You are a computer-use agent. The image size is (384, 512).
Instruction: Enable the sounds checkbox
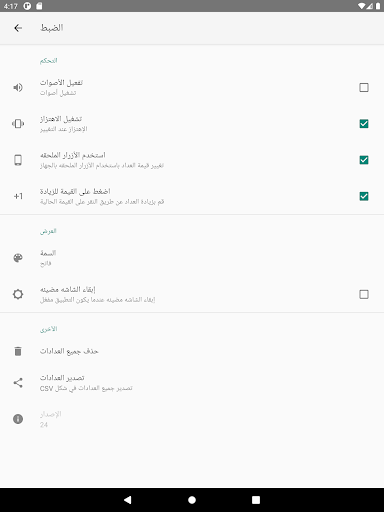(364, 87)
